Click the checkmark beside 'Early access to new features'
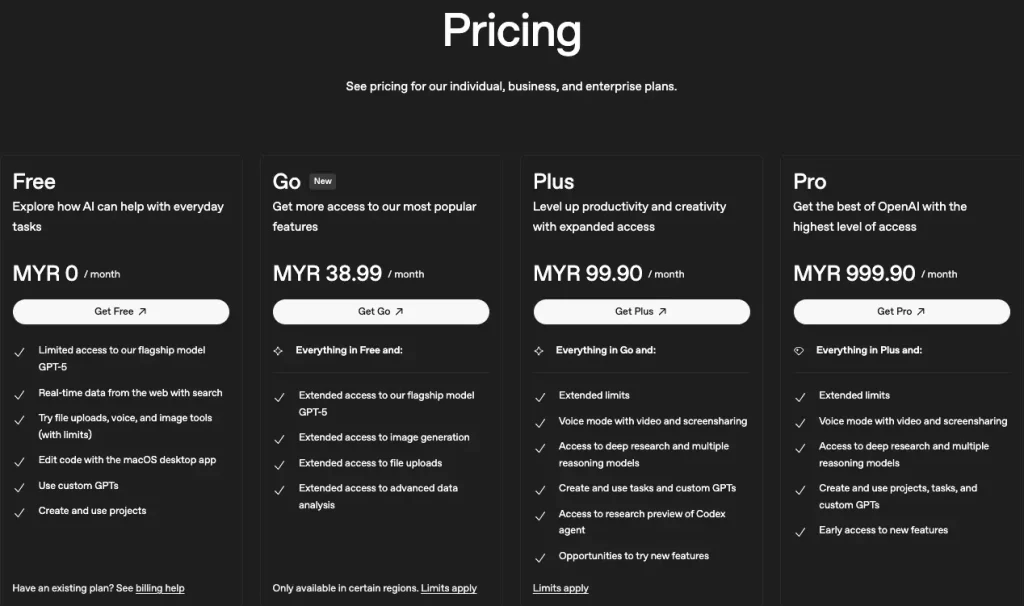The width and height of the screenshot is (1024, 606). tap(801, 530)
